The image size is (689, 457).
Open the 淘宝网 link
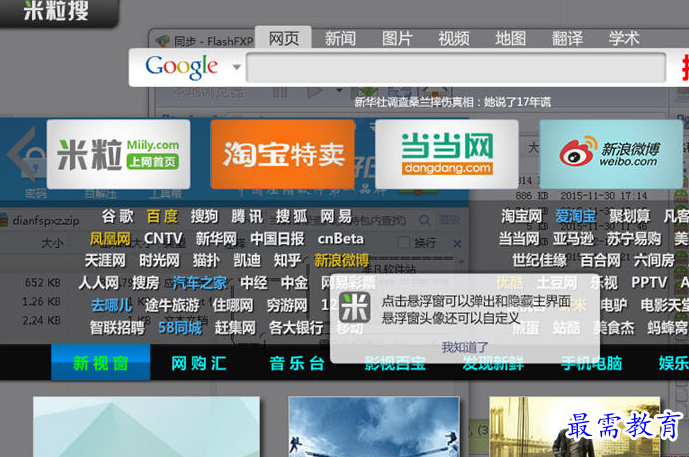[x=522, y=216]
